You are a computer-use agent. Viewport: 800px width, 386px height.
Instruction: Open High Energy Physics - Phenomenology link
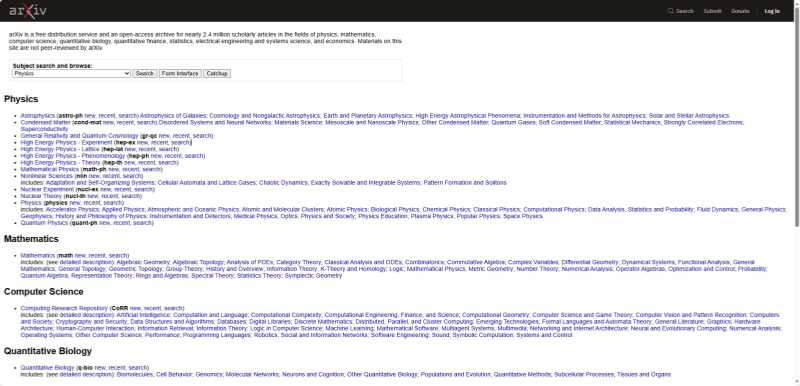point(73,156)
